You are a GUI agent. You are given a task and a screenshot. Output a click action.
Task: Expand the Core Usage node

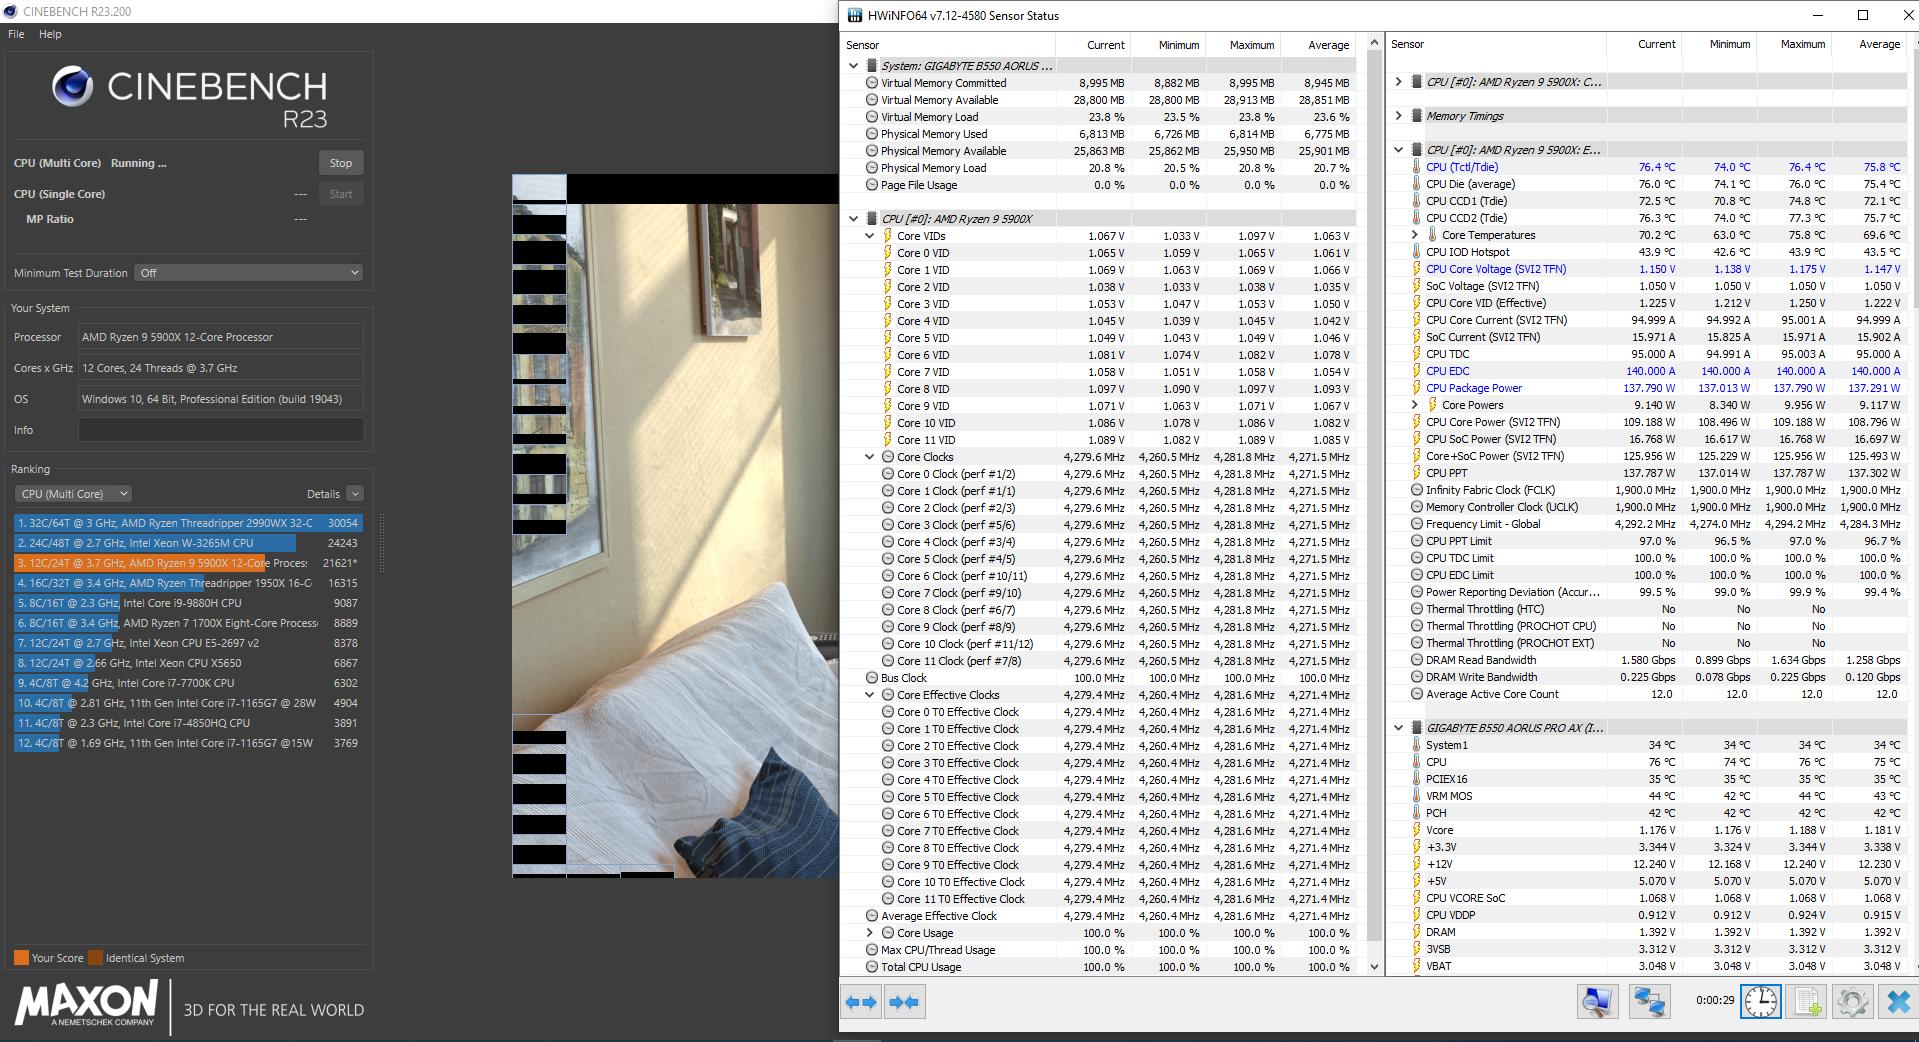coord(869,933)
